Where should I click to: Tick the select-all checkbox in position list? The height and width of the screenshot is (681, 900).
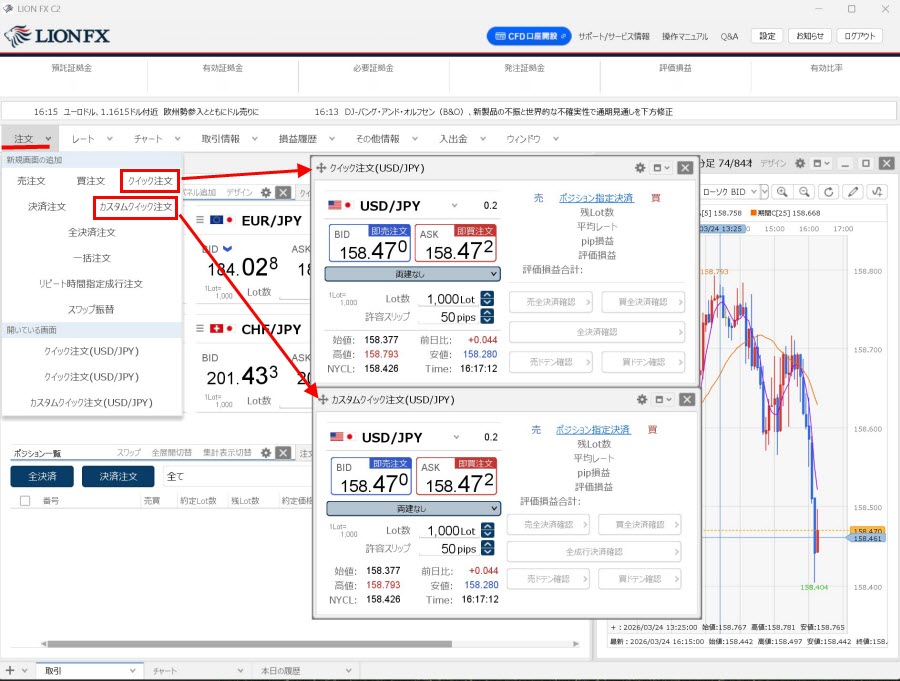point(25,501)
